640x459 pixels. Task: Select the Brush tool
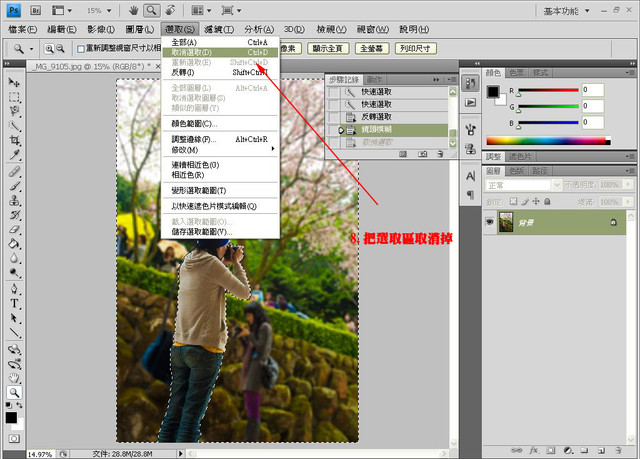tap(14, 186)
